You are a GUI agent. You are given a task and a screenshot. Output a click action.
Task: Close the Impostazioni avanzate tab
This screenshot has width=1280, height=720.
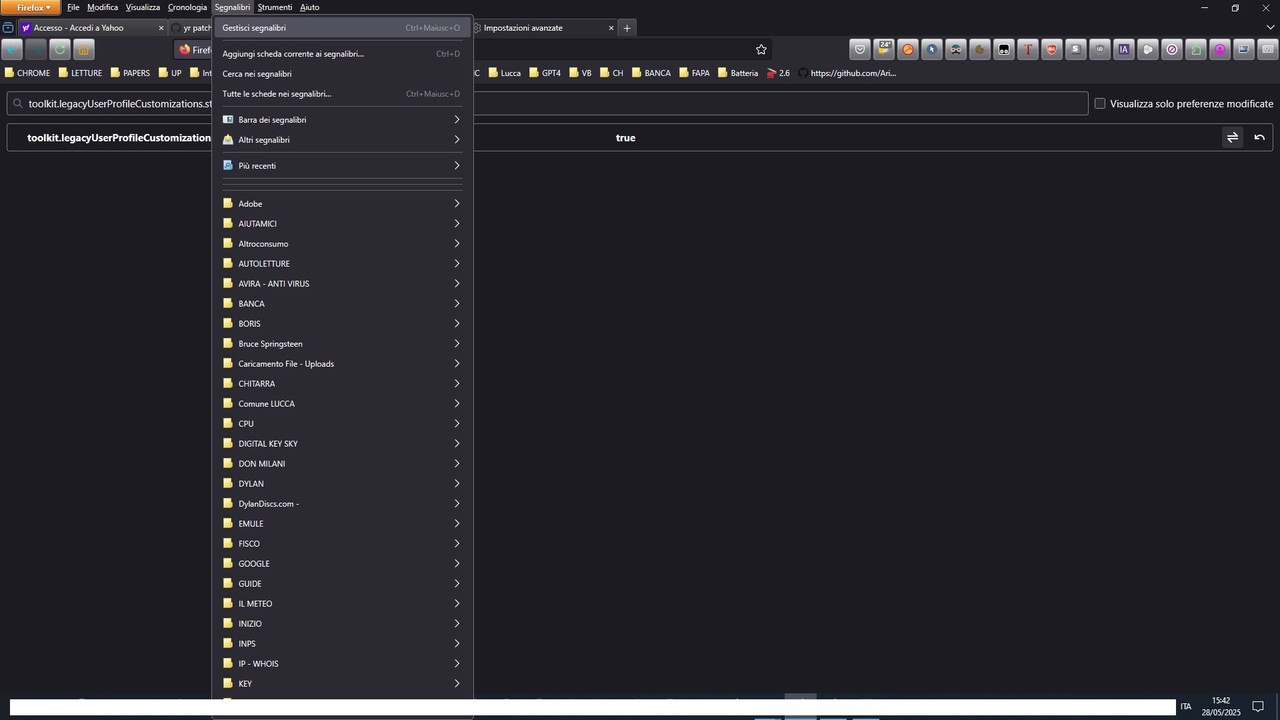(x=611, y=28)
